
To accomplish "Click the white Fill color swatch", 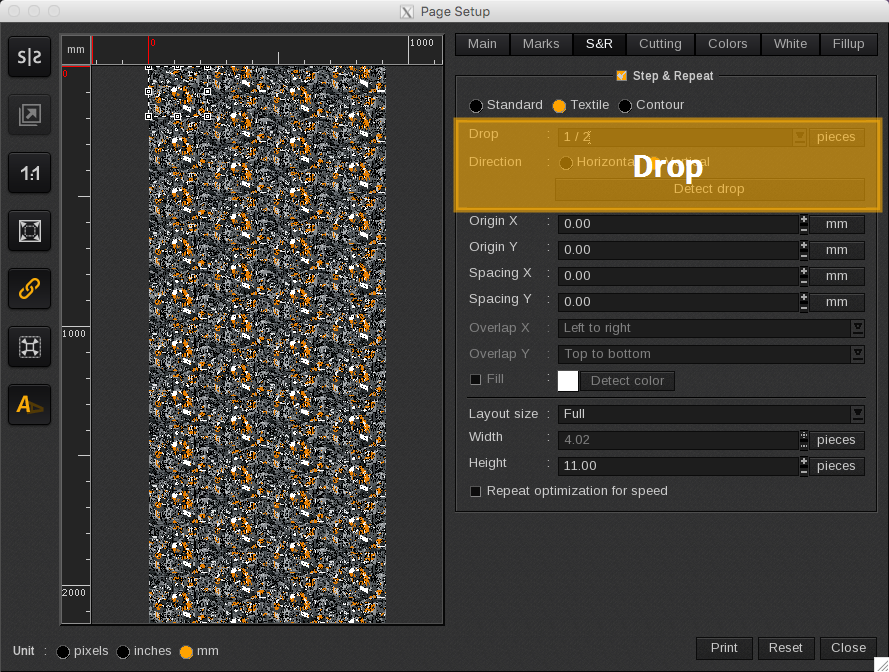I will pyautogui.click(x=568, y=381).
